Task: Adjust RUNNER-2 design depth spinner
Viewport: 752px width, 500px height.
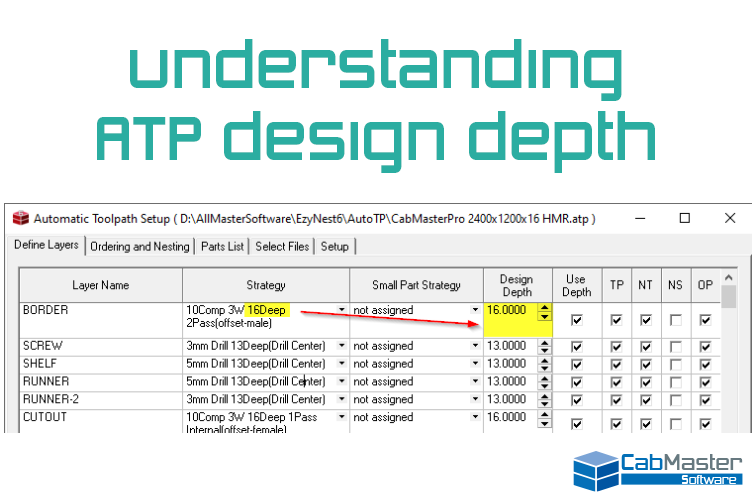Action: tap(544, 400)
